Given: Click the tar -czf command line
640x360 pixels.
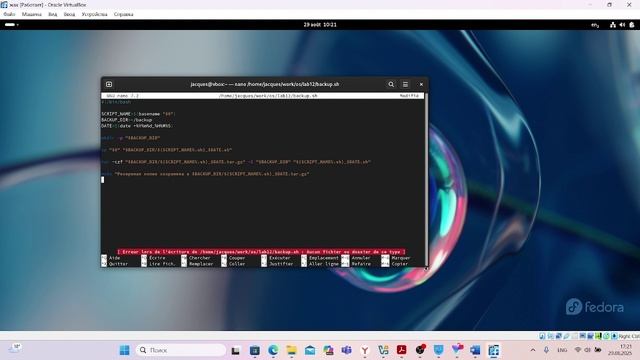Looking at the screenshot, I should point(236,162).
